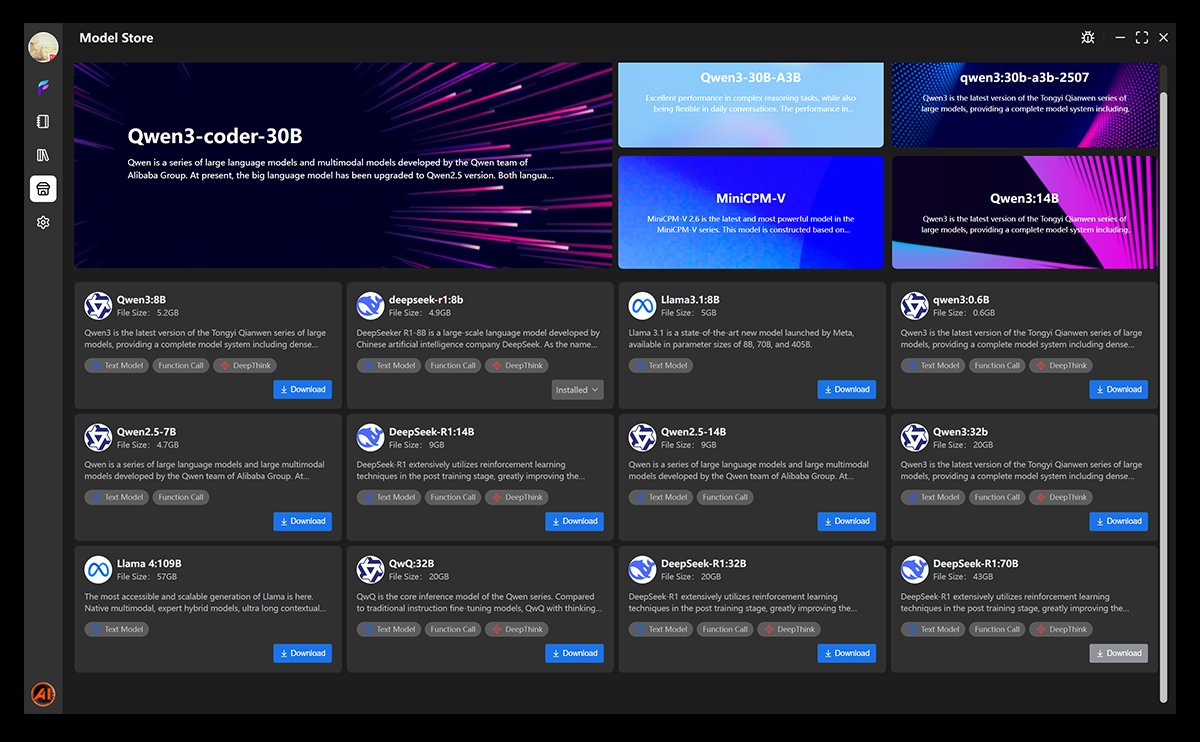Open the qwen3:30b-a3b-2507 featured card
Screen dimensions: 1200x742
click(1025, 106)
